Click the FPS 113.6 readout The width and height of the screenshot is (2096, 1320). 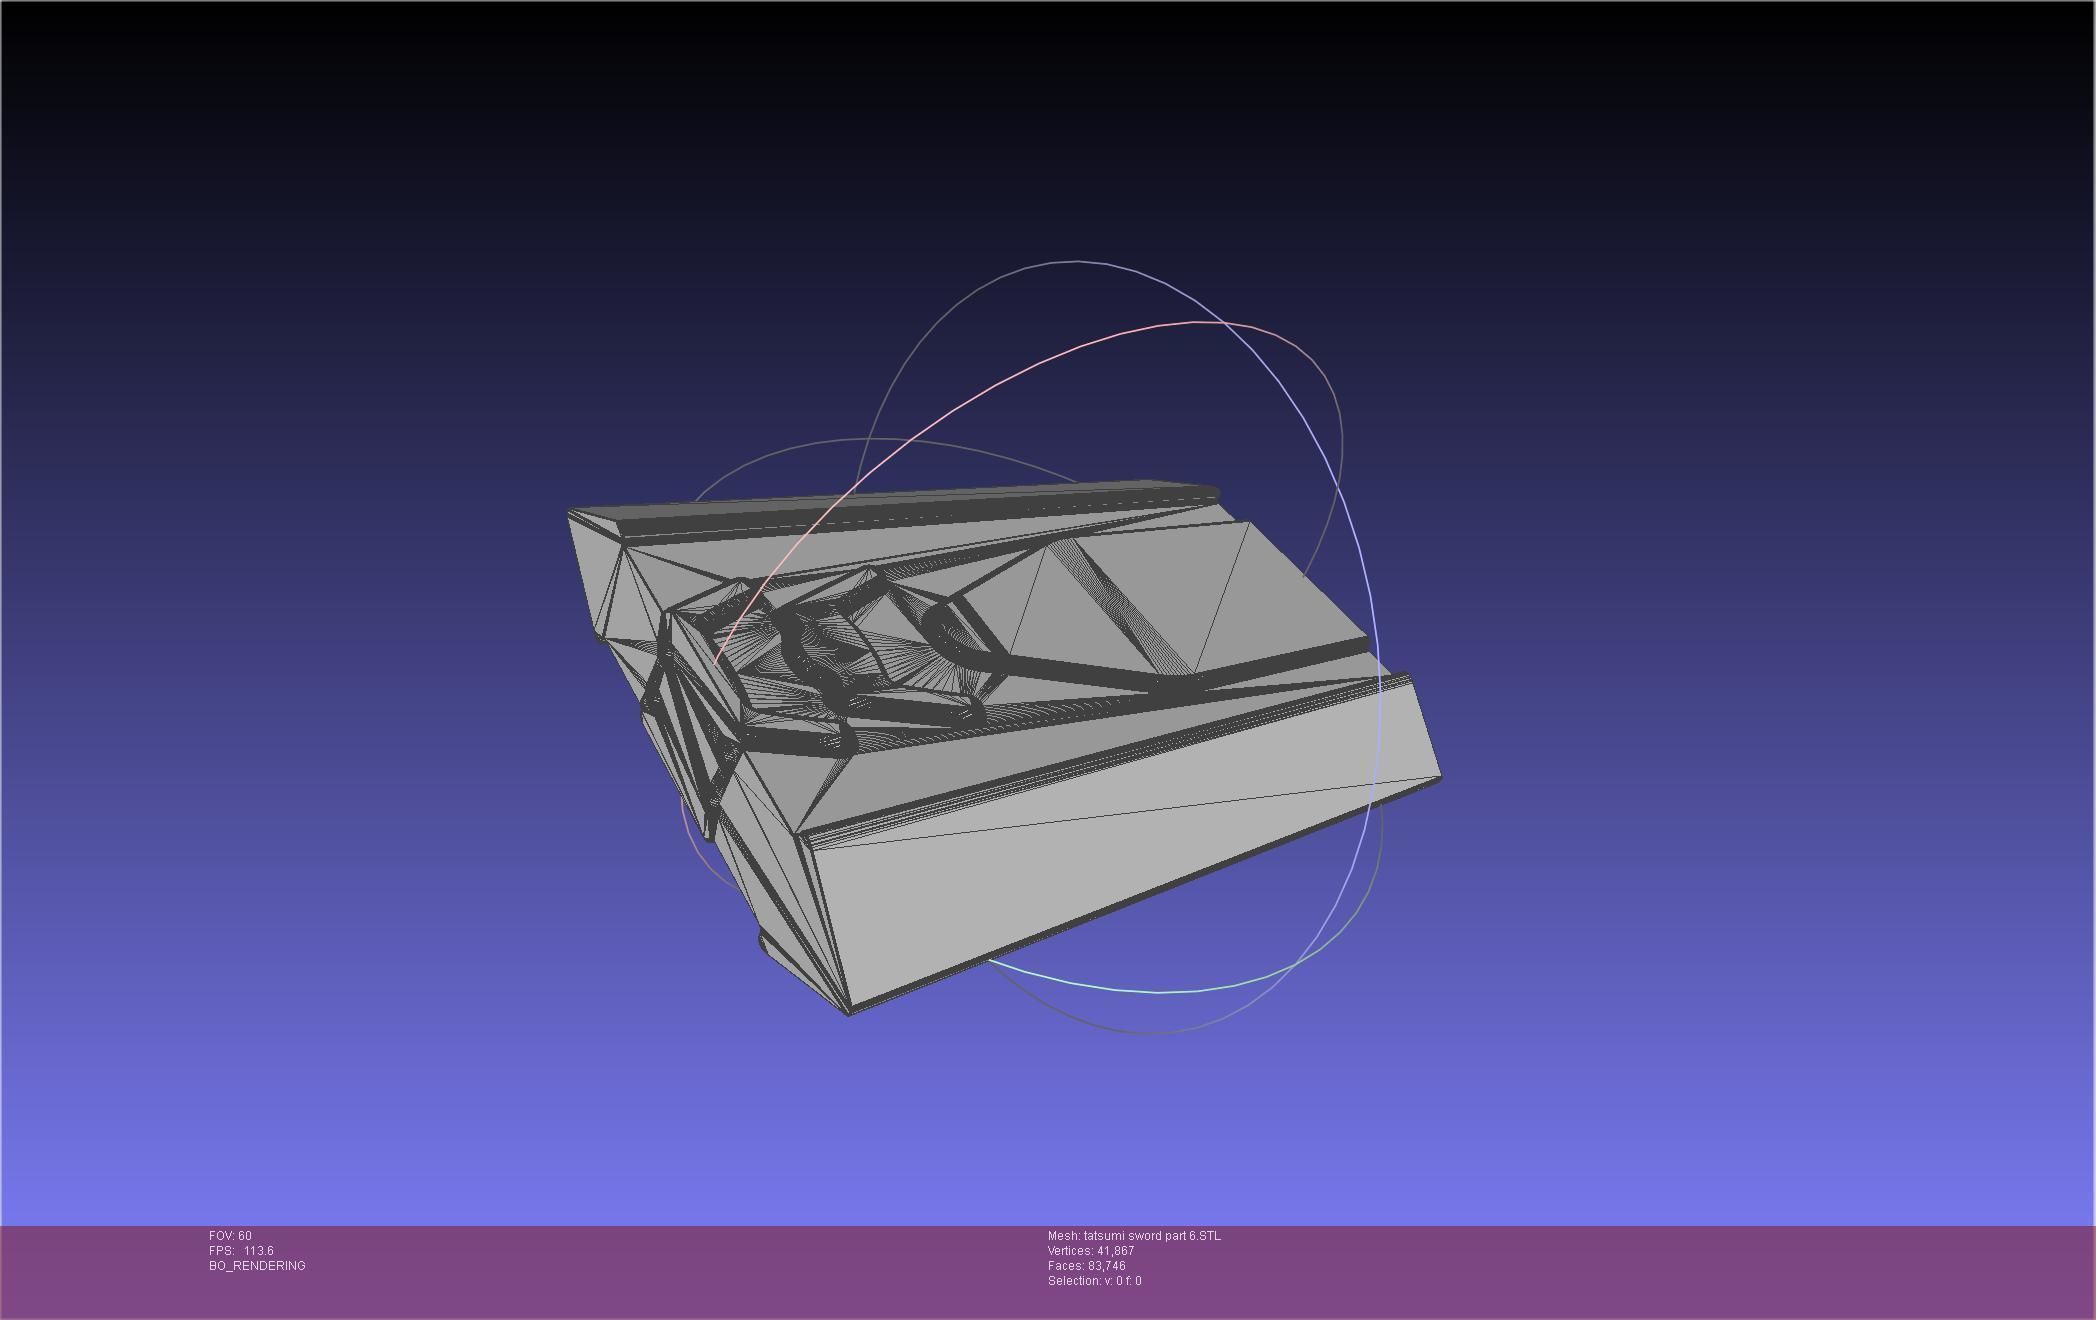(x=241, y=1251)
